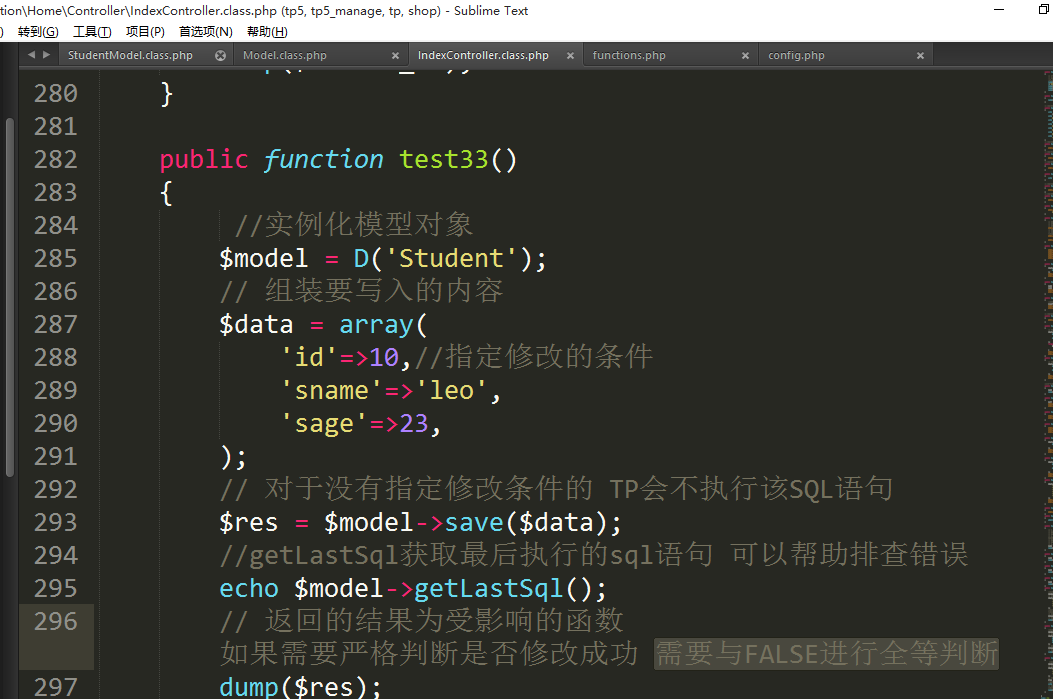Viewport: 1053px width, 699px height.
Task: Click line number 296 in the gutter
Action: 56,621
